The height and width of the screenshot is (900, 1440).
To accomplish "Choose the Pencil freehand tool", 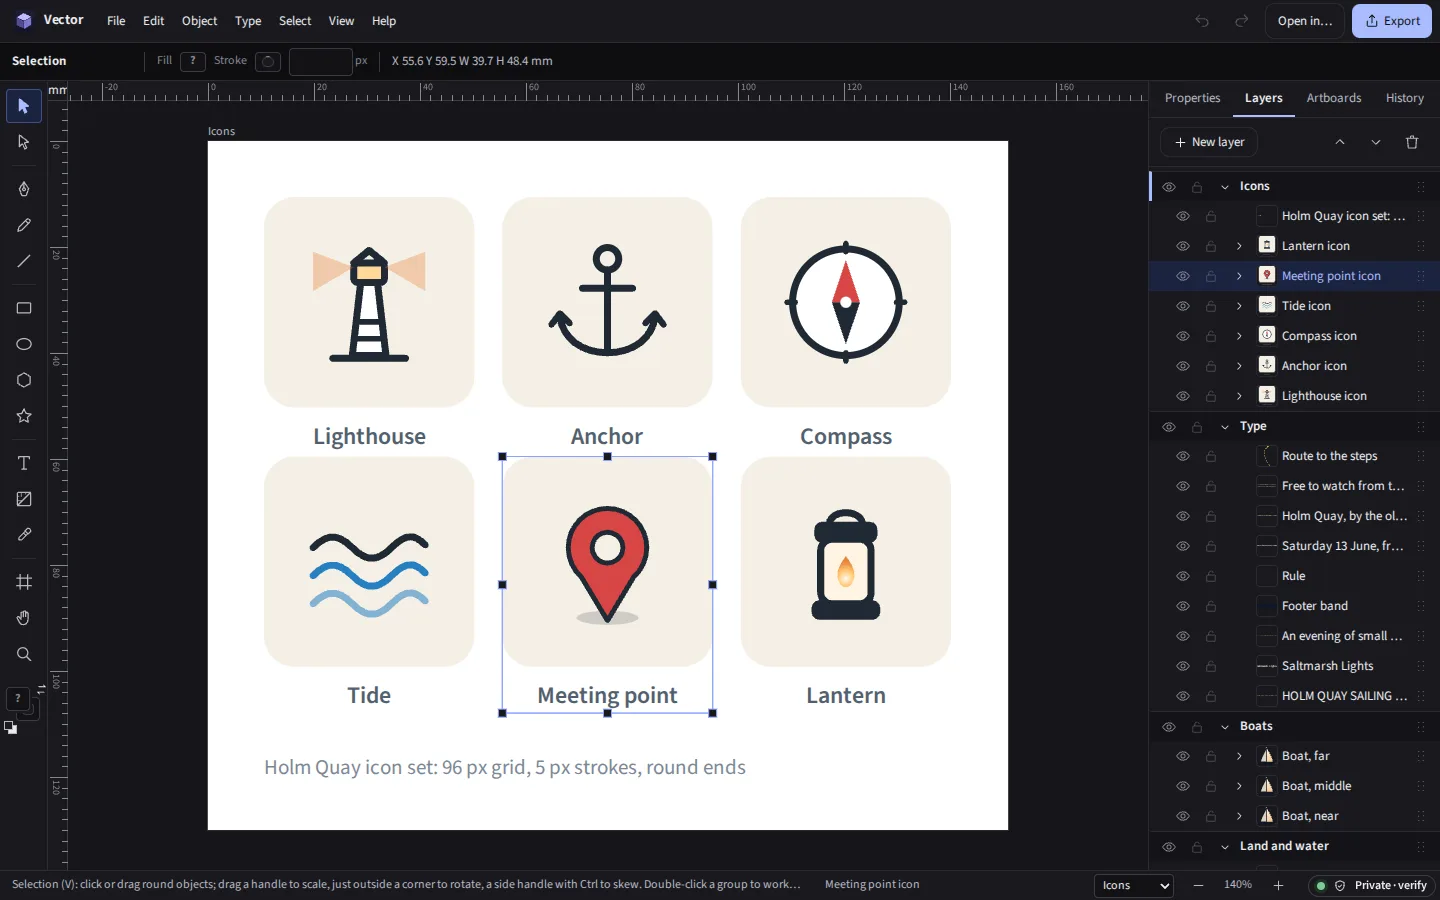I will pyautogui.click(x=24, y=225).
